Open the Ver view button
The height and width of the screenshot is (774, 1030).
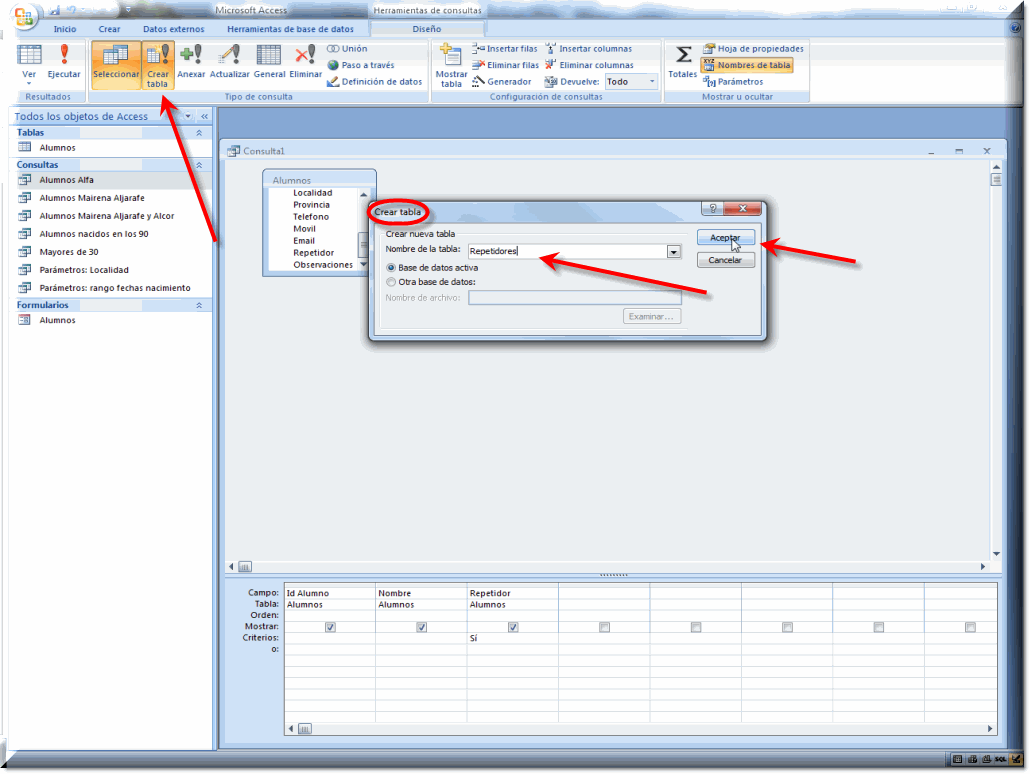(30, 64)
